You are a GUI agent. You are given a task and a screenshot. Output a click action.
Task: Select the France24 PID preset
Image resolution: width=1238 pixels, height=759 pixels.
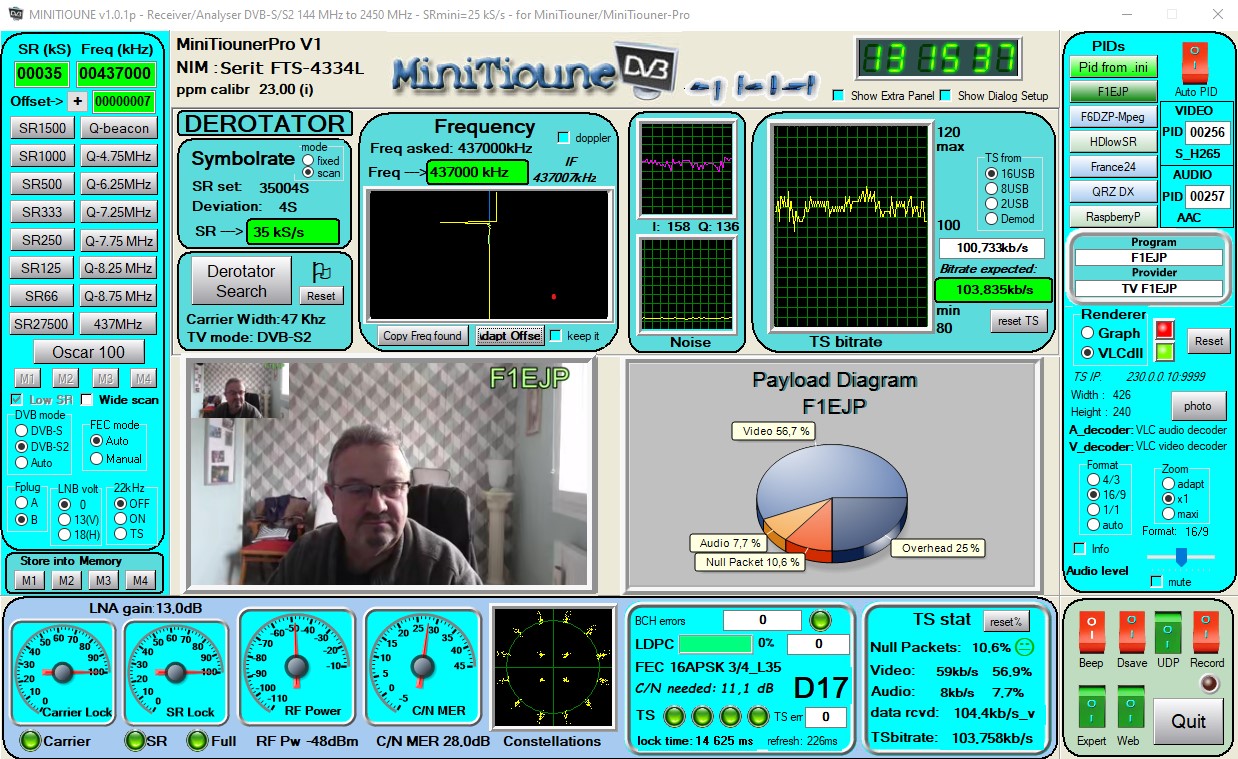click(1113, 167)
